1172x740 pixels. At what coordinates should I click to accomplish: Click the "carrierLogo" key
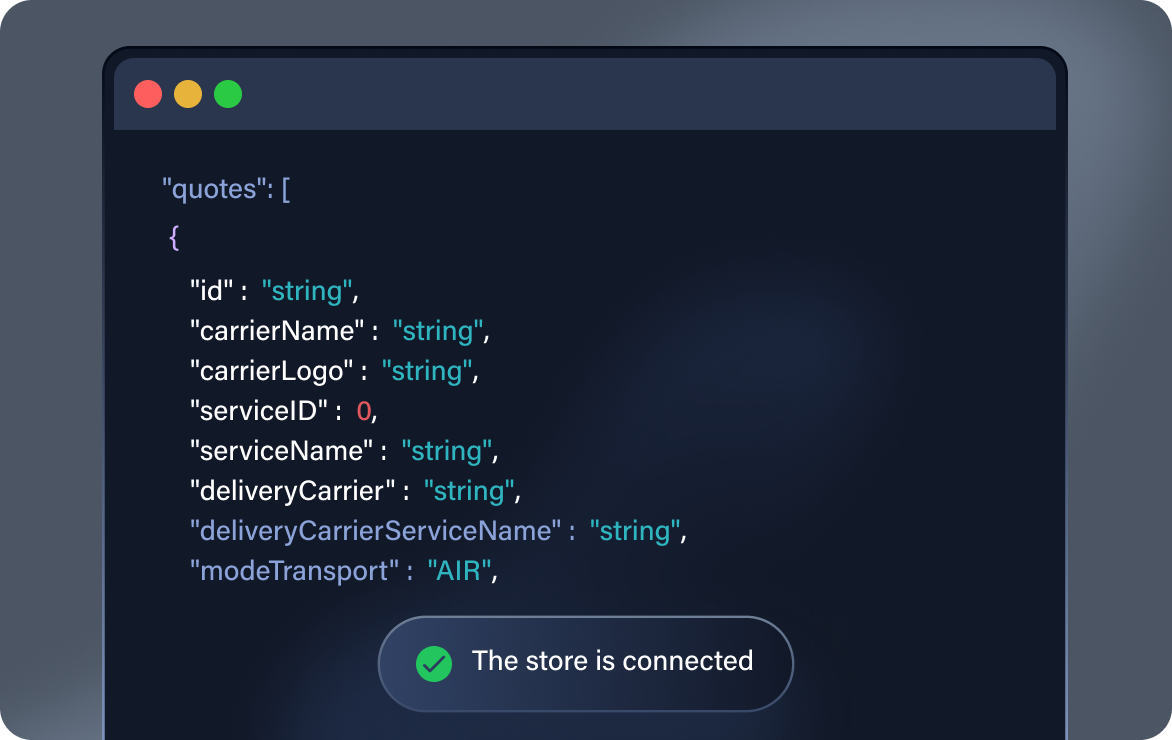point(273,371)
